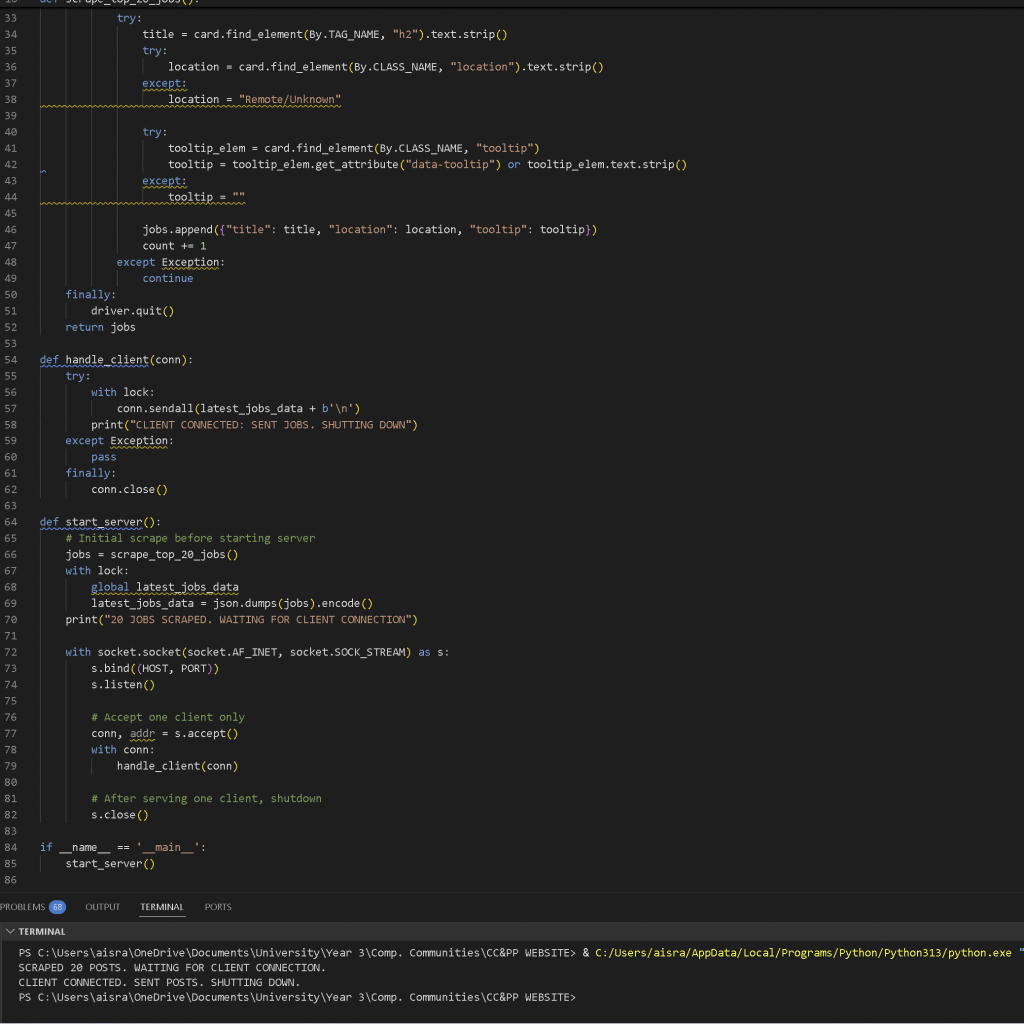Click terminal line 'SCRAPED 20 POSTS. WAITING FOR CLIENT CONNECTION.'
The height and width of the screenshot is (1024, 1024).
(x=172, y=968)
